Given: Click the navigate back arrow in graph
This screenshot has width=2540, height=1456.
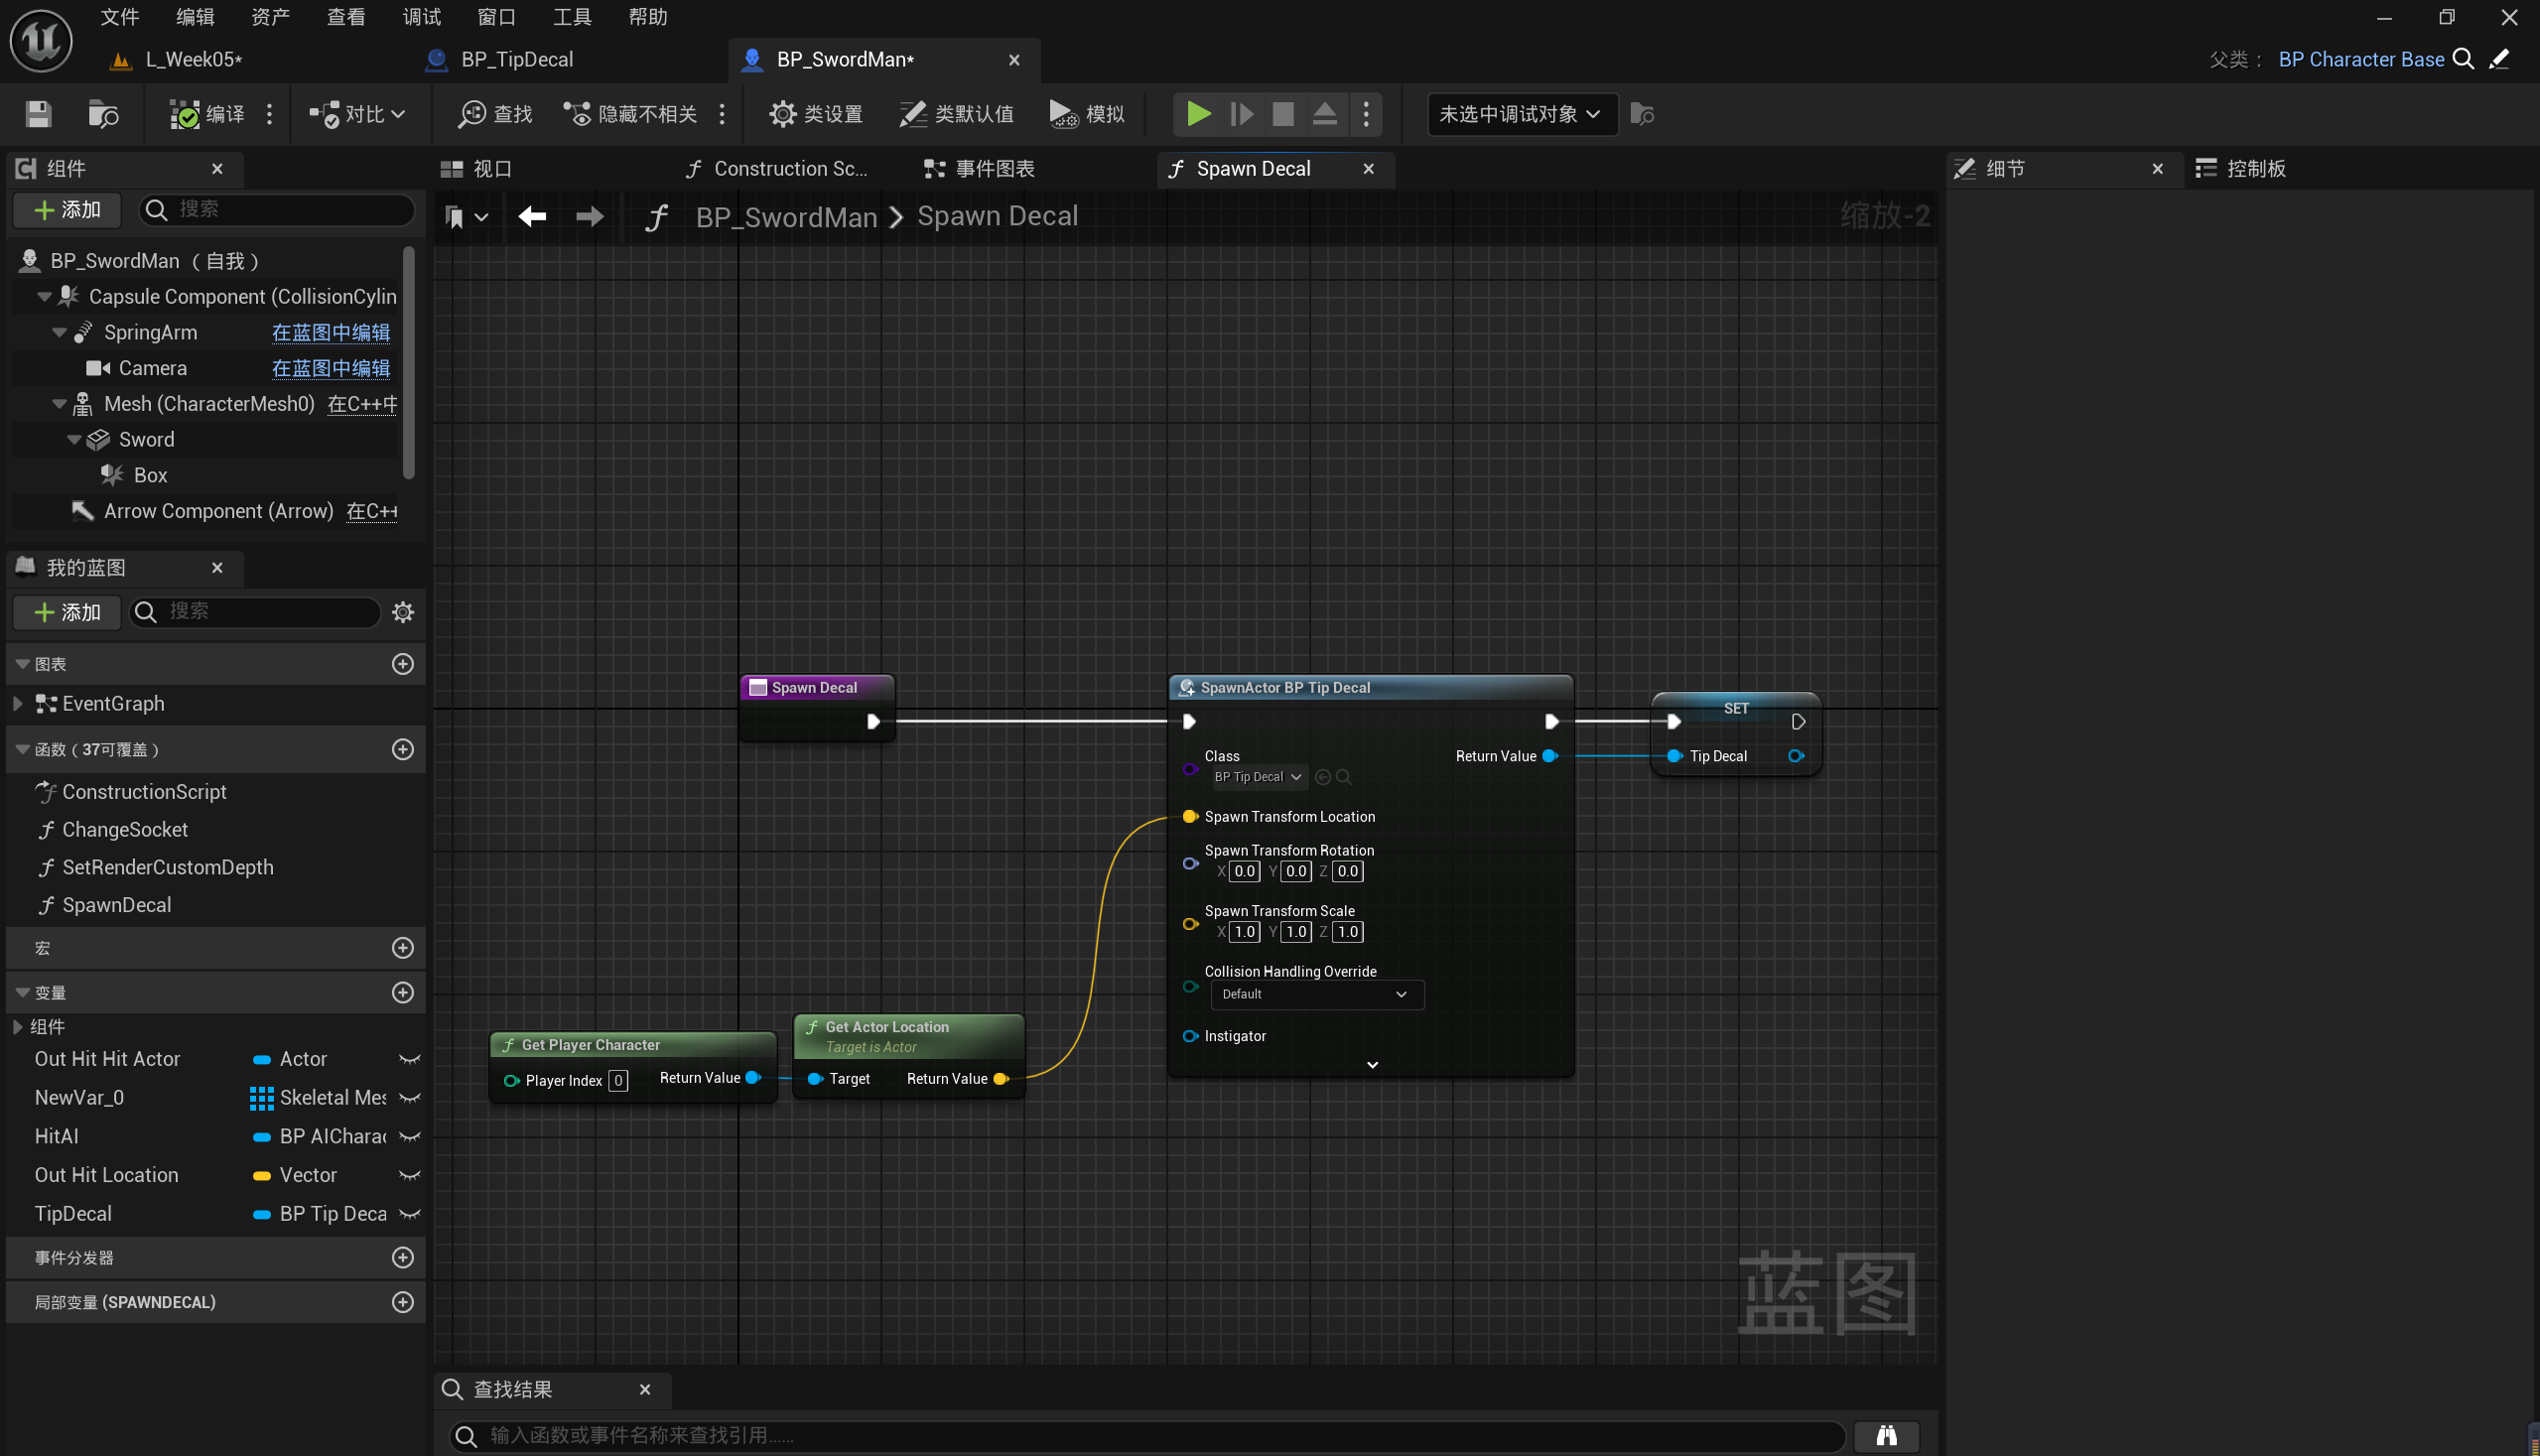Looking at the screenshot, I should tap(532, 216).
